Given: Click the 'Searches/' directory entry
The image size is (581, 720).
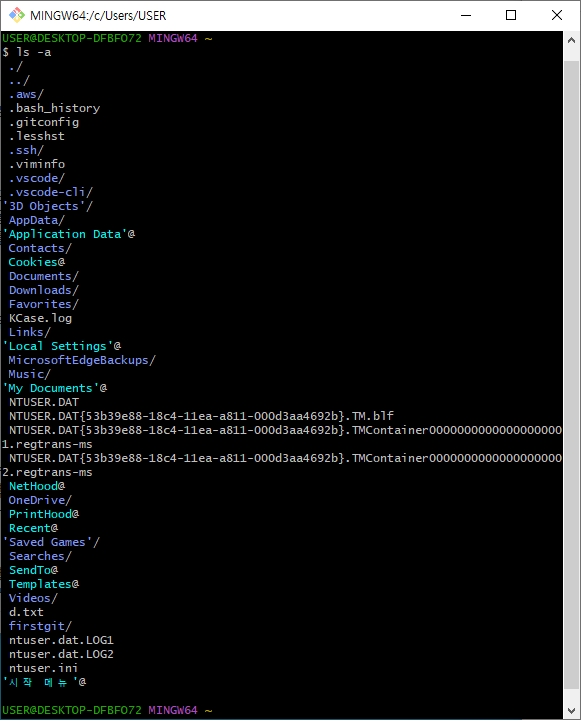Looking at the screenshot, I should click(x=40, y=557).
